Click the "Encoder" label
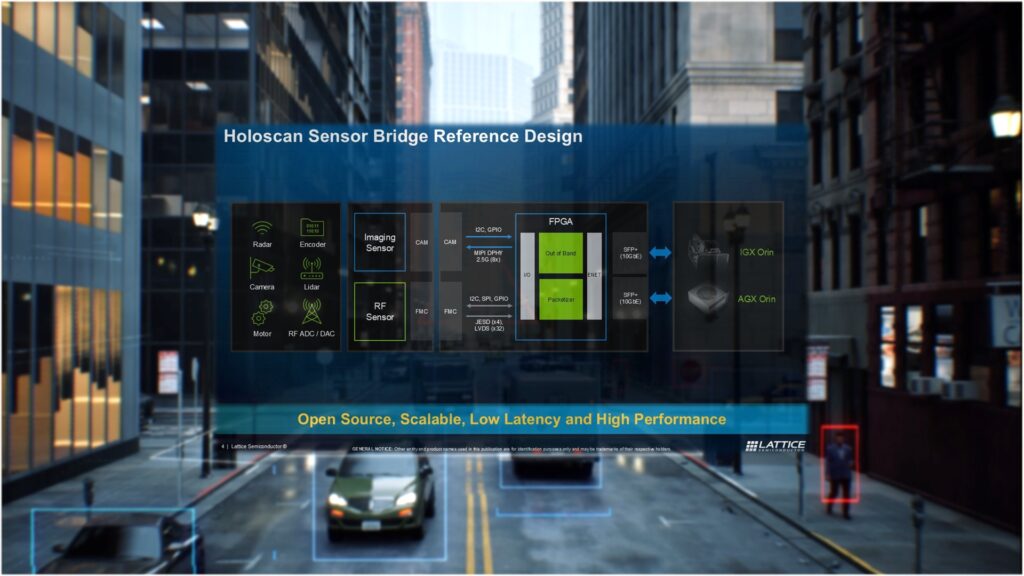Viewport: 1024px width, 576px height. pos(312,244)
